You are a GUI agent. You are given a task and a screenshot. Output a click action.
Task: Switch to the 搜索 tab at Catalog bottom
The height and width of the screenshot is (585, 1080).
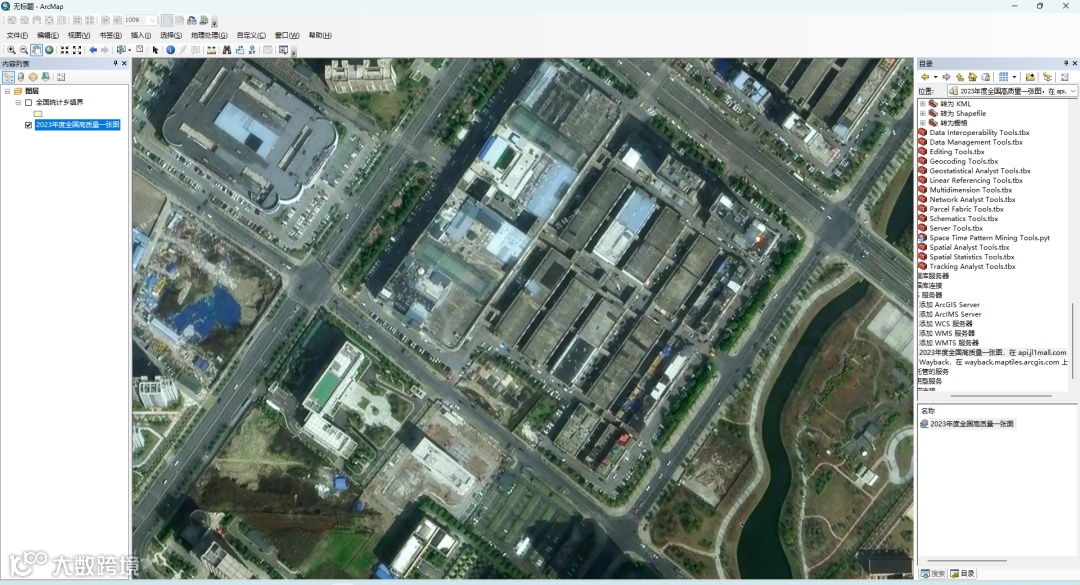(933, 573)
